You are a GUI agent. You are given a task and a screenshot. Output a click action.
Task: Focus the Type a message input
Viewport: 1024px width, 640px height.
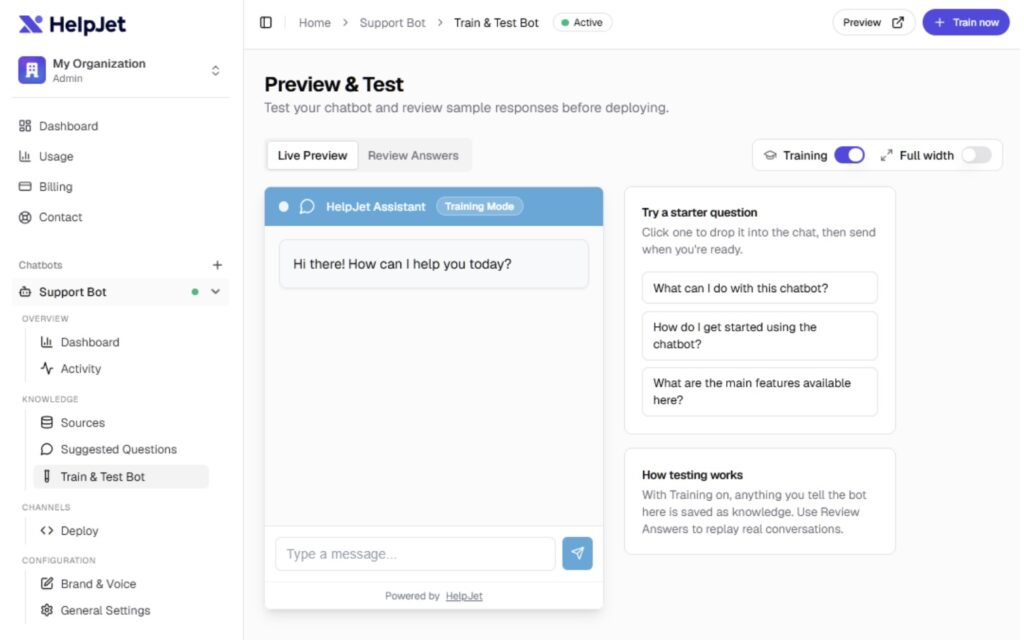tap(415, 554)
